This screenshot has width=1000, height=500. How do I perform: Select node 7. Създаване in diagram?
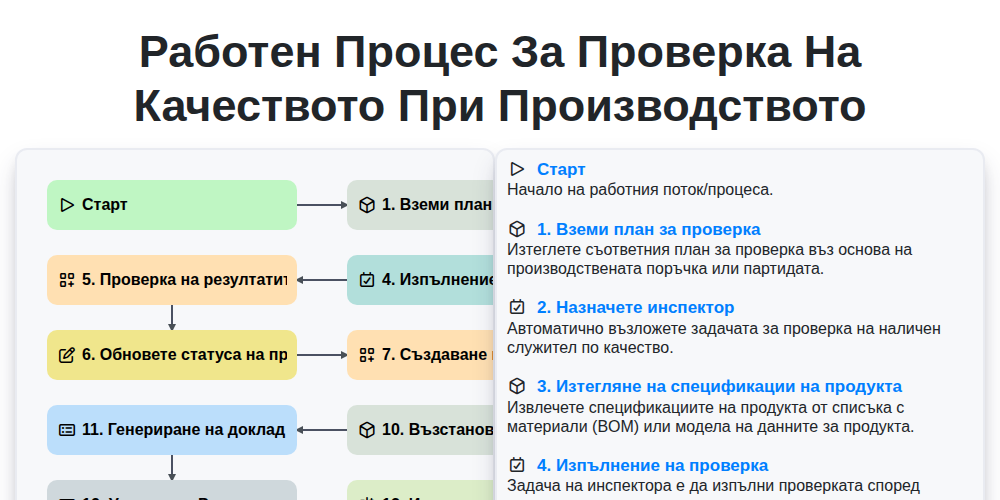point(420,355)
